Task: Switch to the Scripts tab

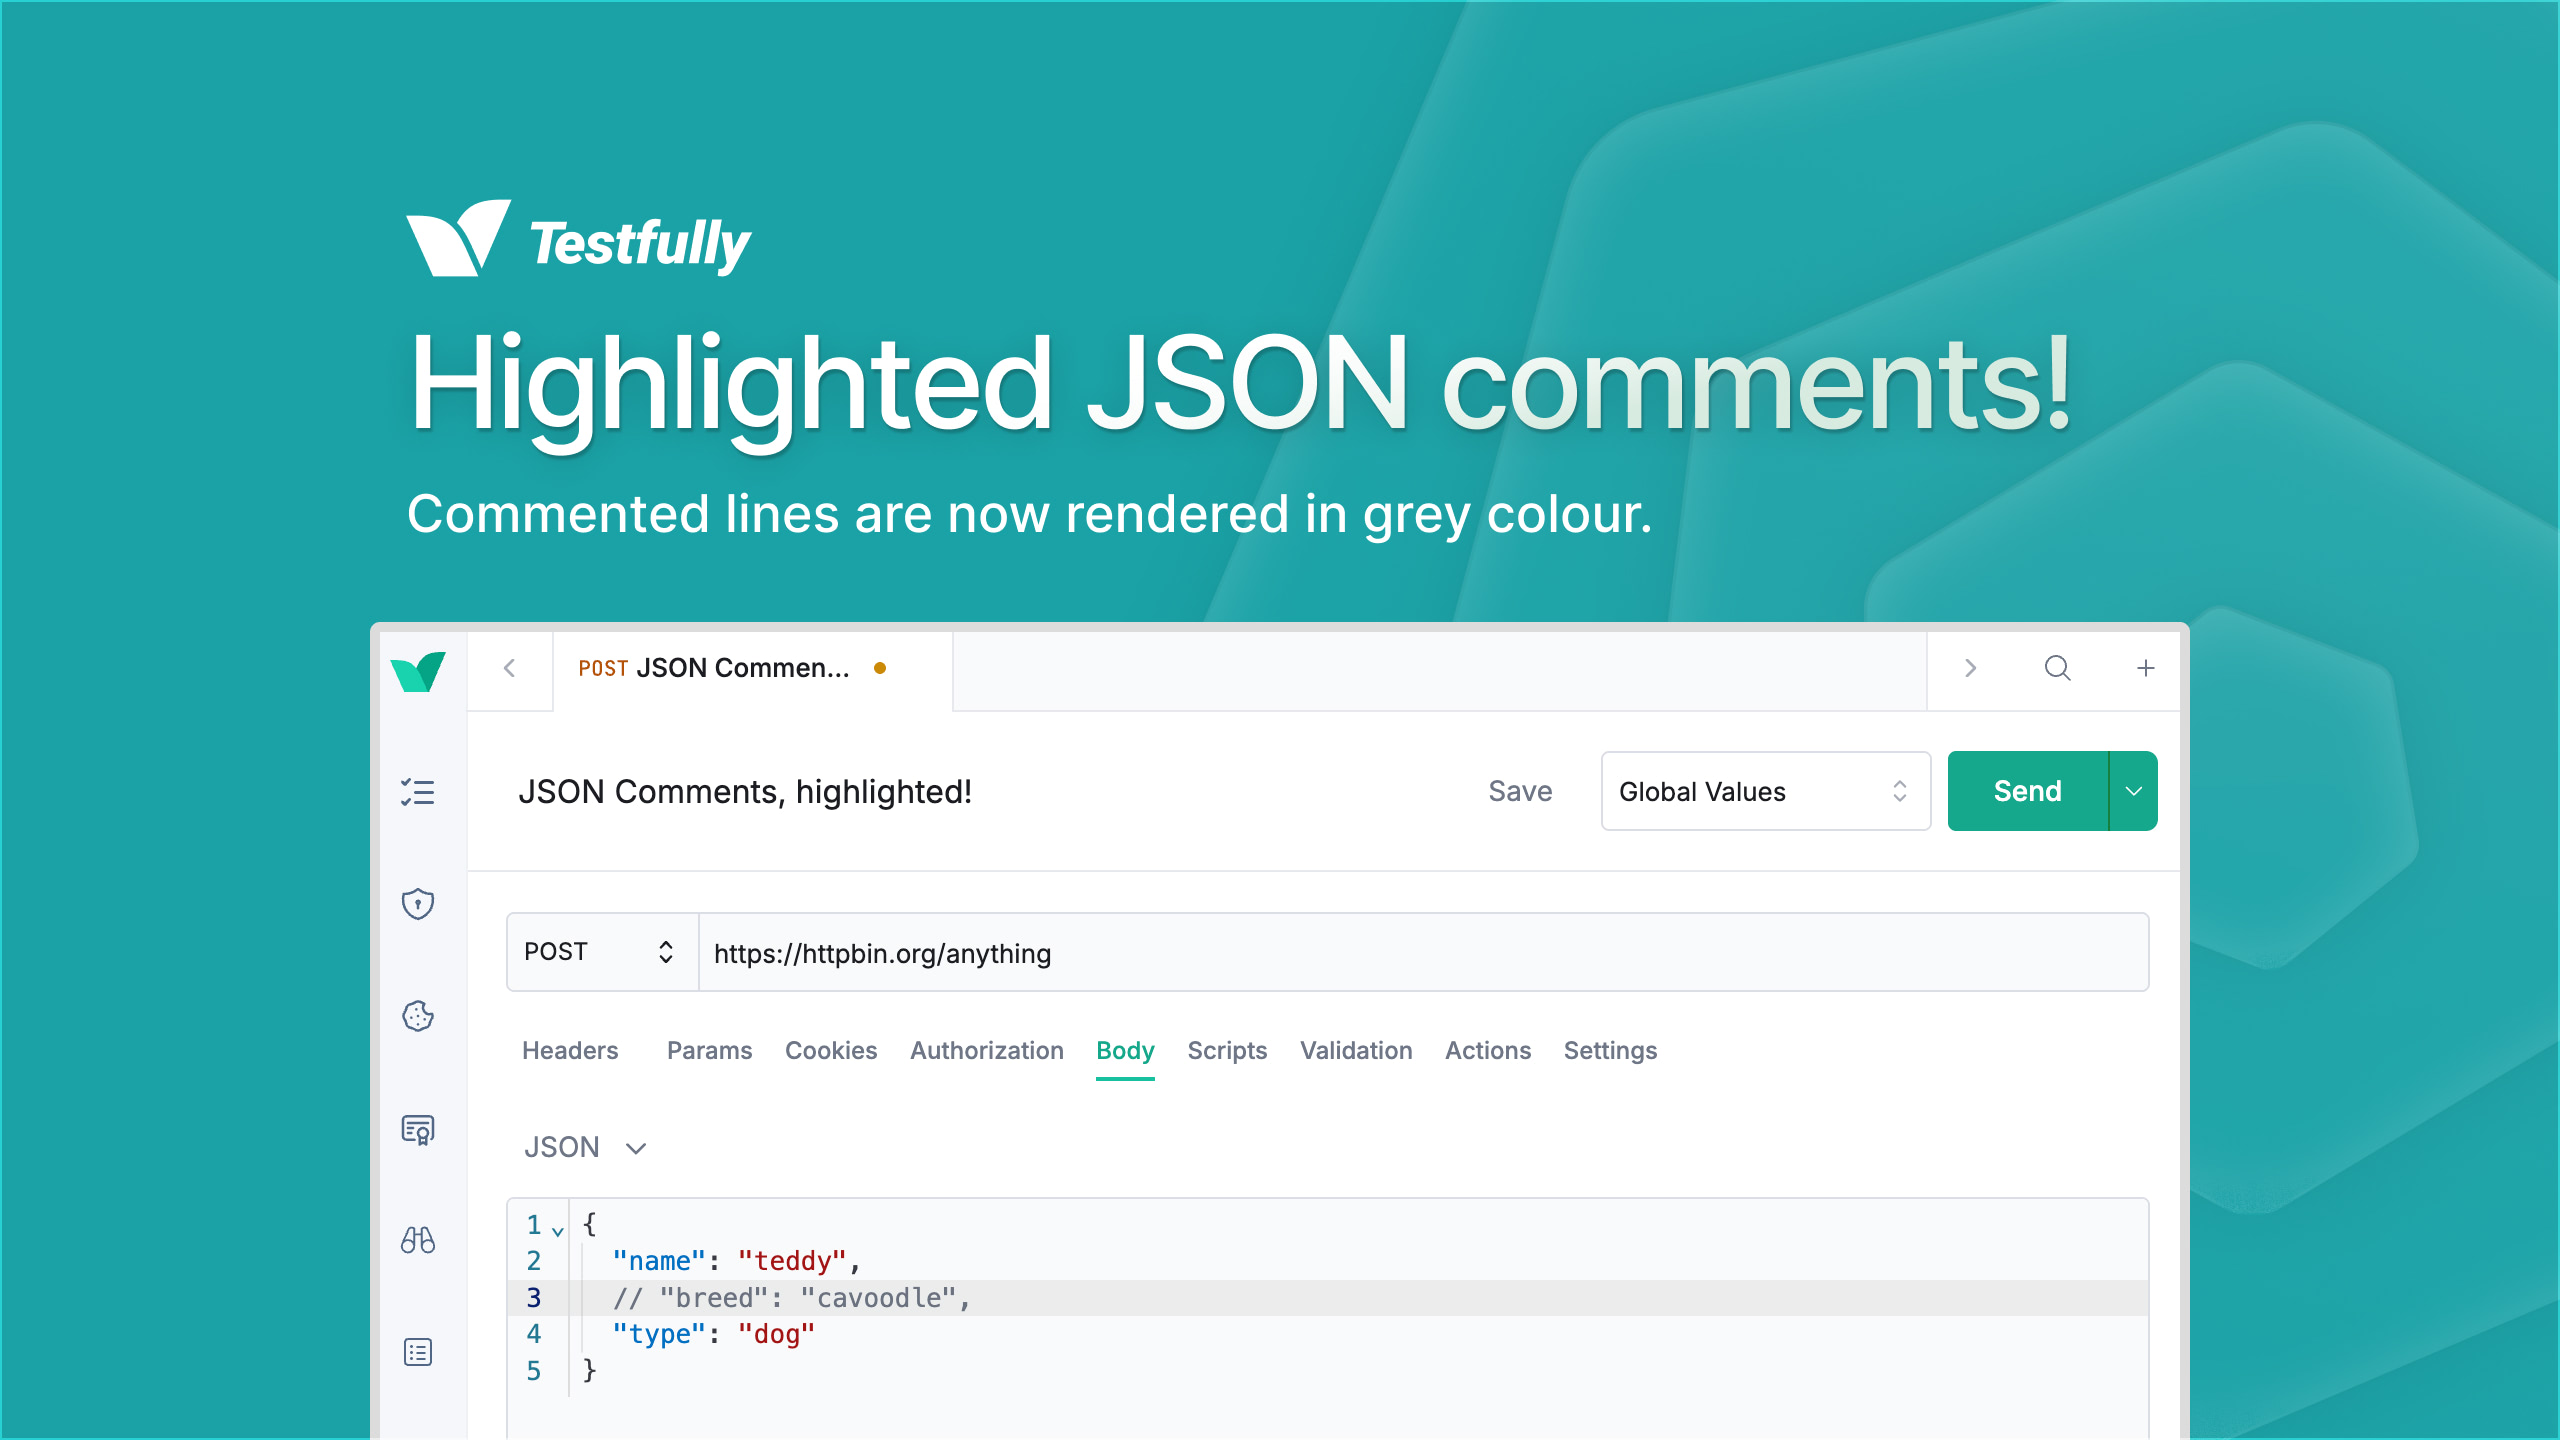Action: (x=1227, y=1050)
